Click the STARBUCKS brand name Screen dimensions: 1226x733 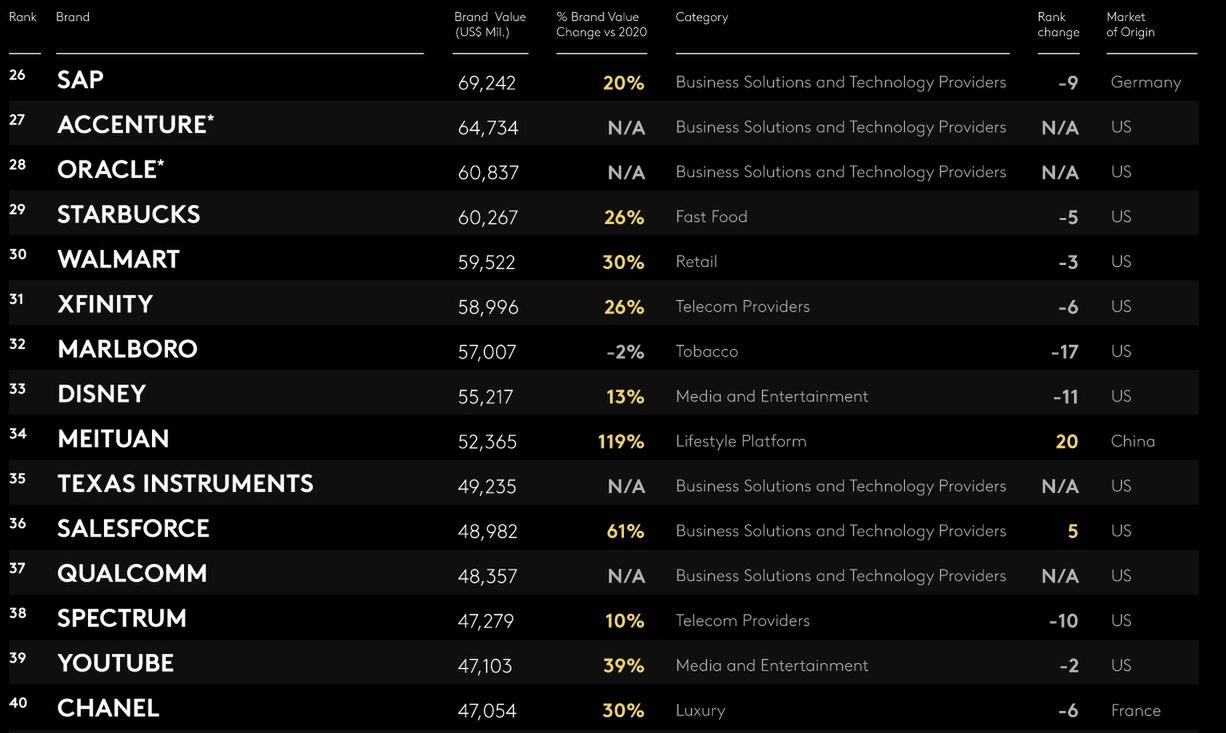tap(128, 215)
